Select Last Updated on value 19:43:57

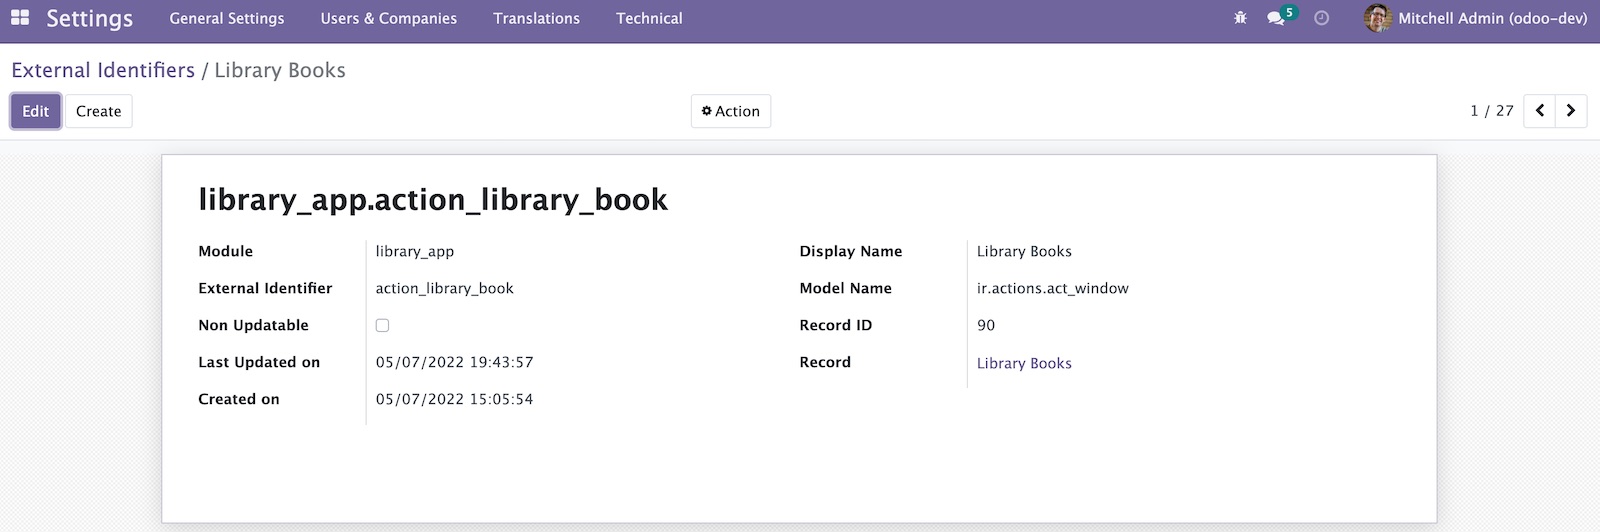click(x=501, y=362)
